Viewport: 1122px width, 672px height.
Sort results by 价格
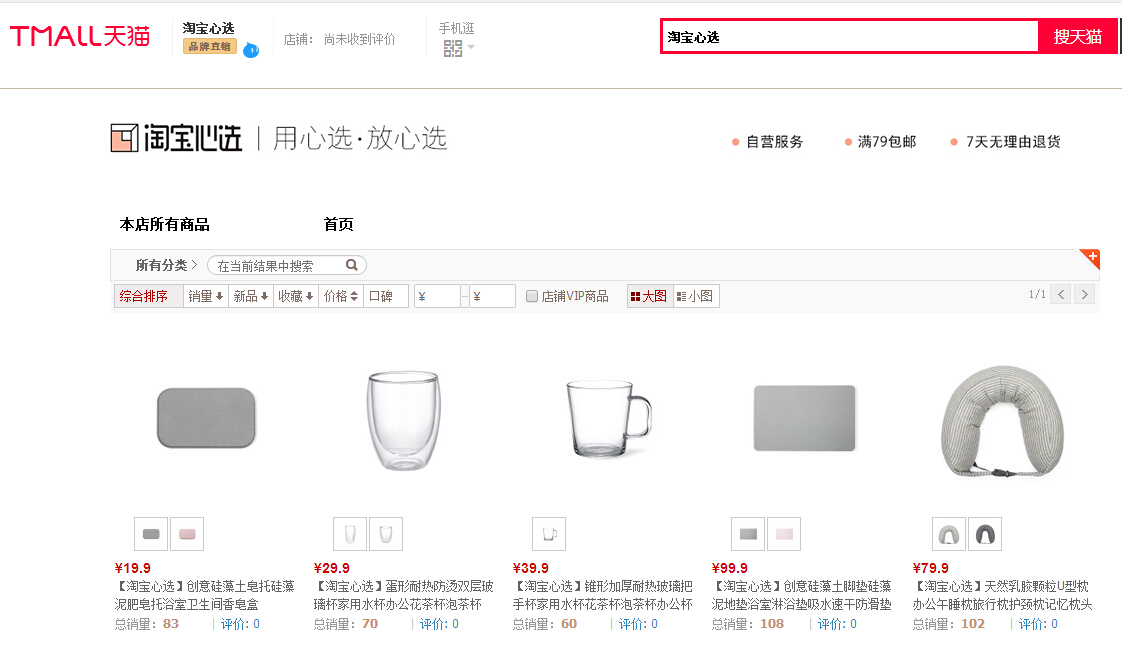tap(341, 297)
